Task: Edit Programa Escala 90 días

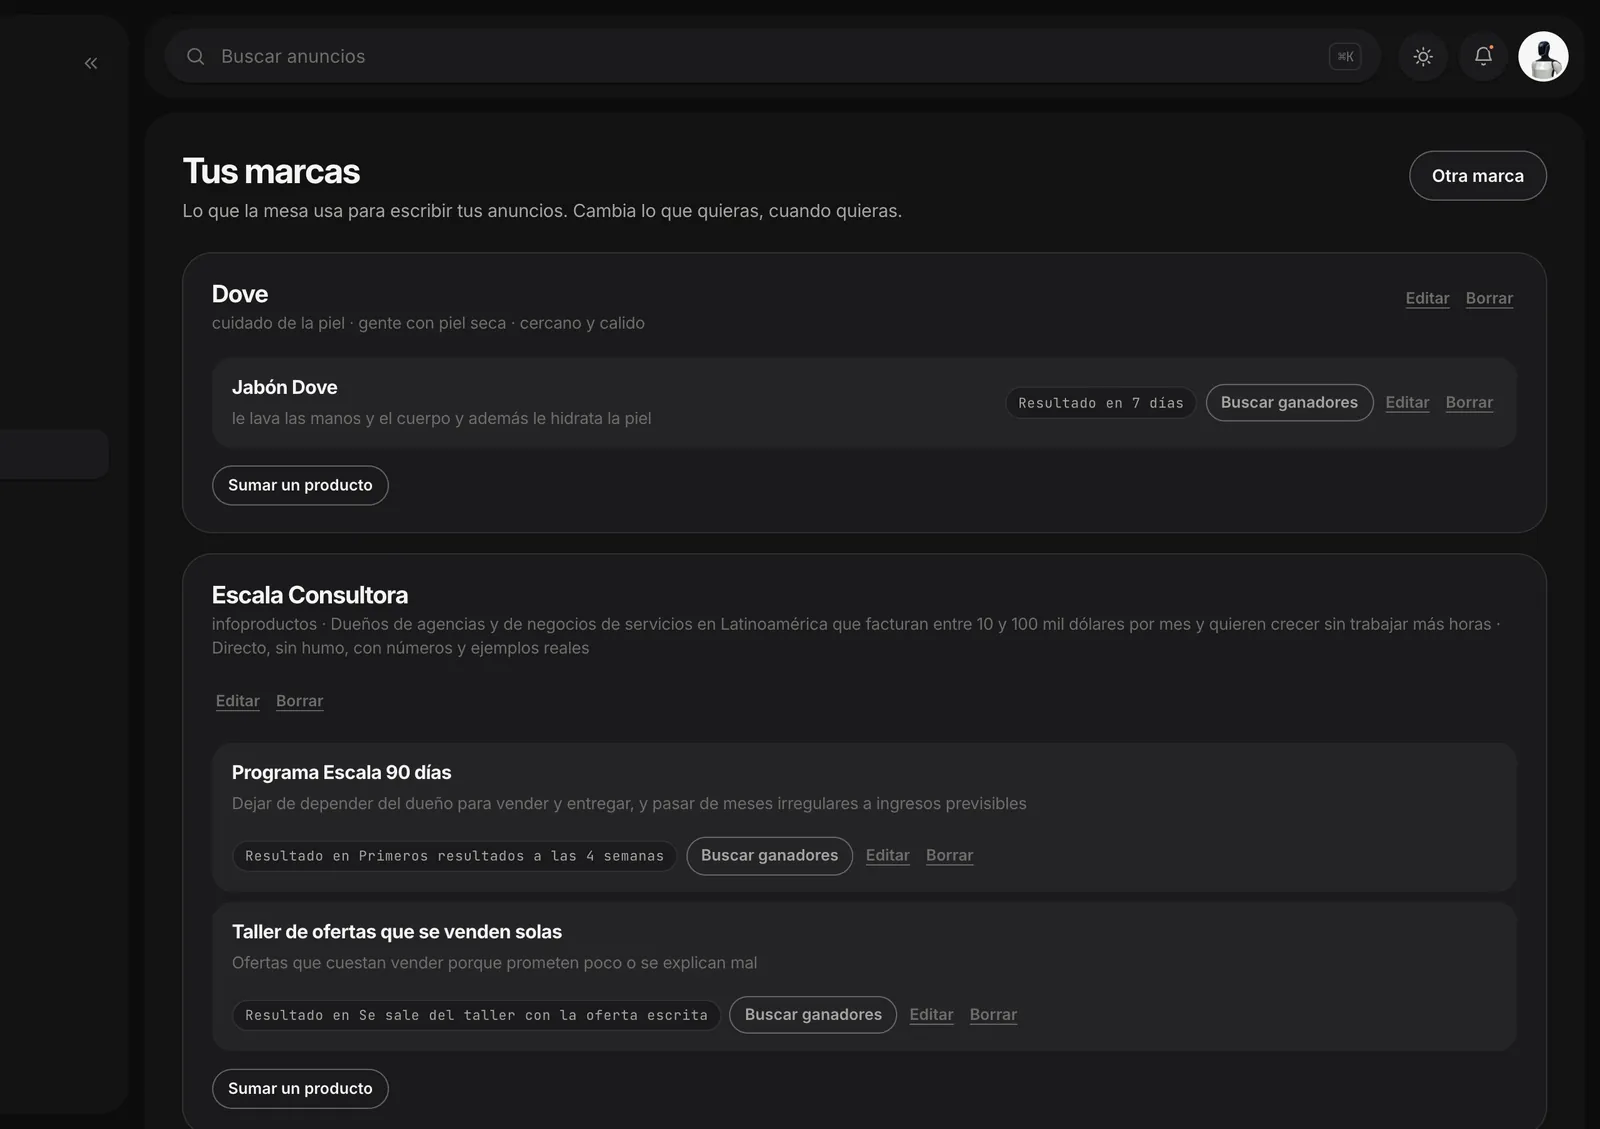Action: (x=888, y=856)
